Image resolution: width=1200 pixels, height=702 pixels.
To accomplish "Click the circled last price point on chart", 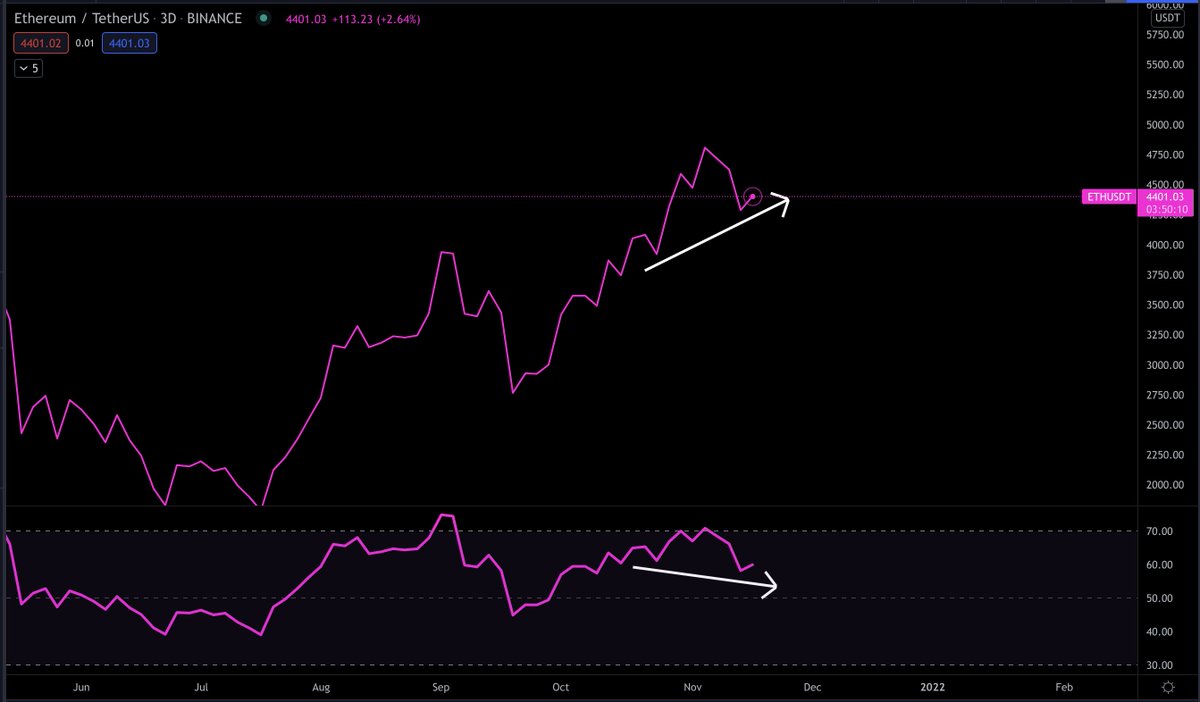I will 753,197.
